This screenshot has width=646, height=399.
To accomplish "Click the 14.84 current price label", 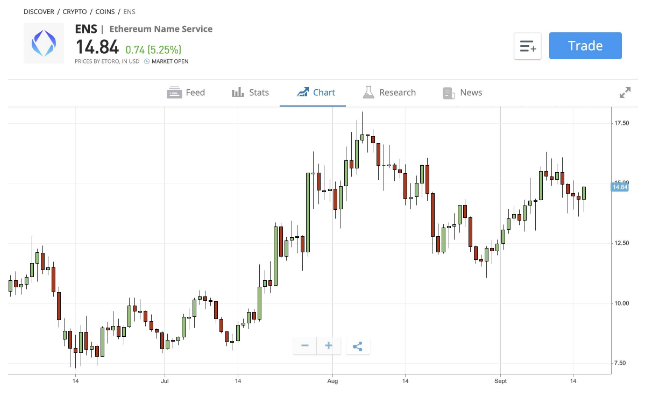I will (x=620, y=187).
